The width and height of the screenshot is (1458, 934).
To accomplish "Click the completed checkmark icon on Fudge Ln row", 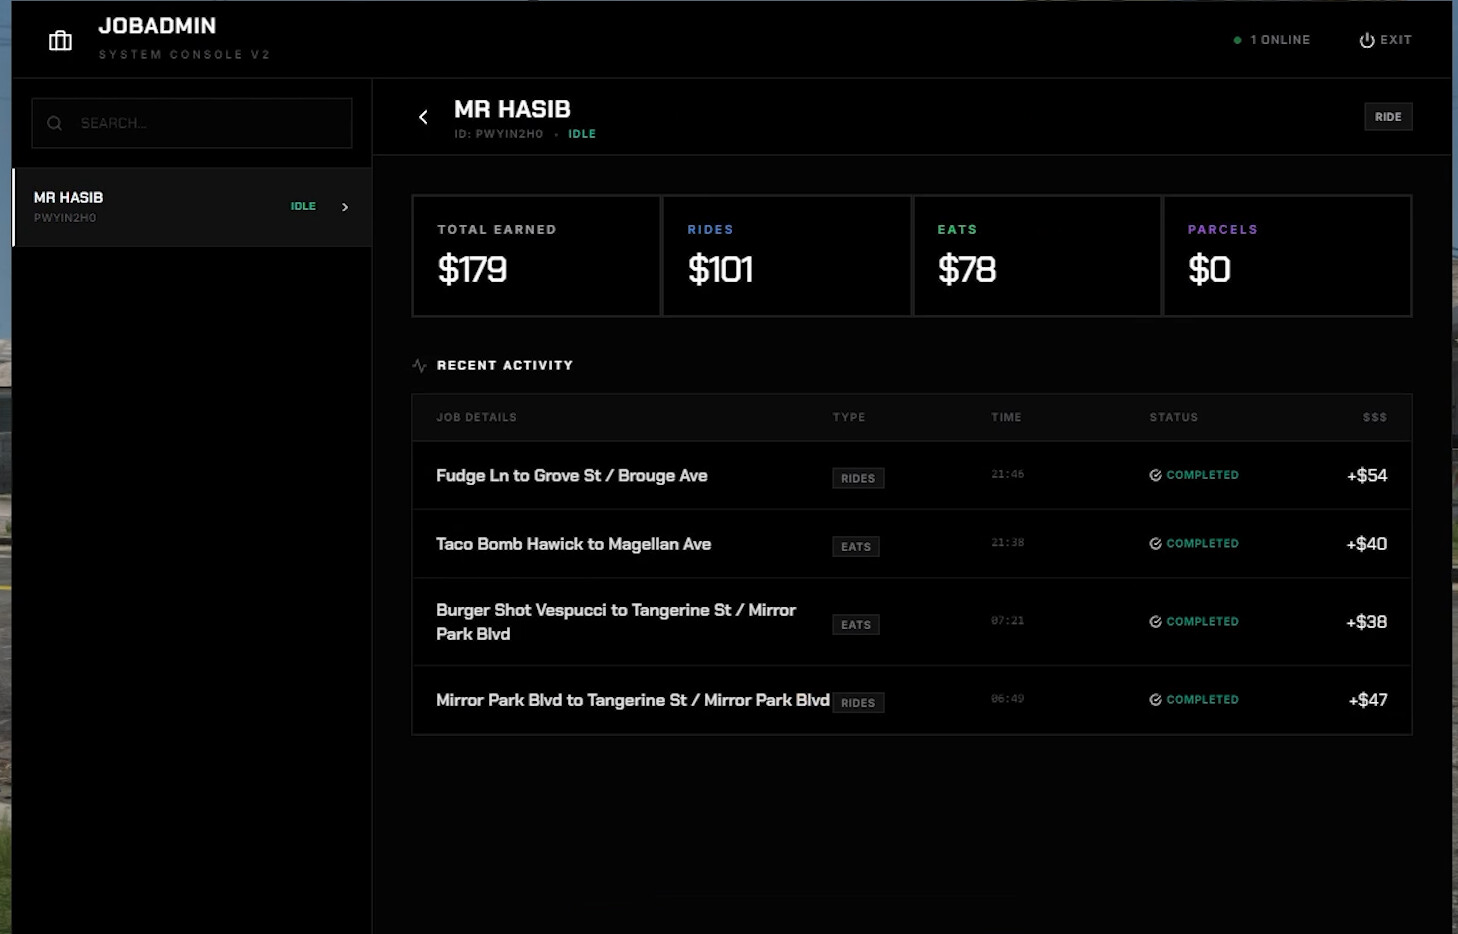I will [x=1155, y=475].
